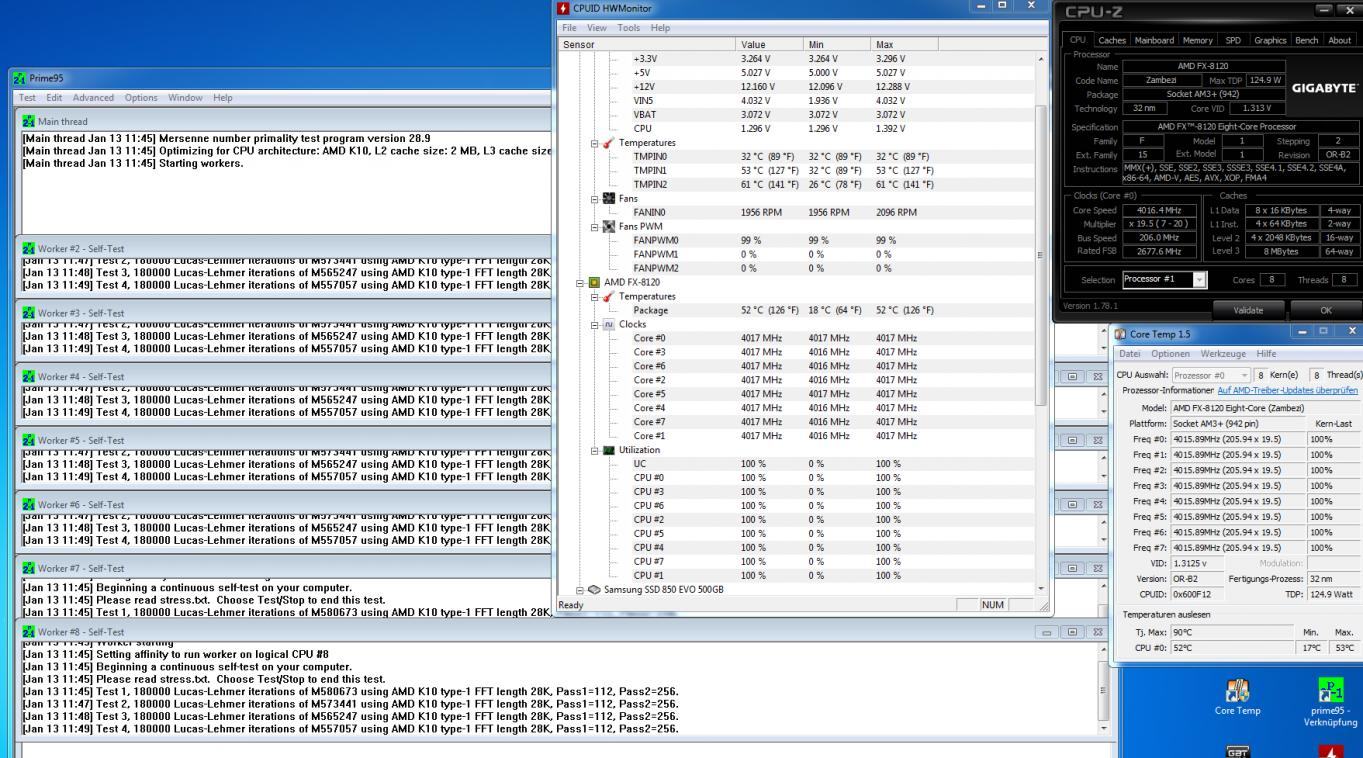Collapse the Utilization node in HWMonitor
The height and width of the screenshot is (758, 1363).
coord(596,451)
